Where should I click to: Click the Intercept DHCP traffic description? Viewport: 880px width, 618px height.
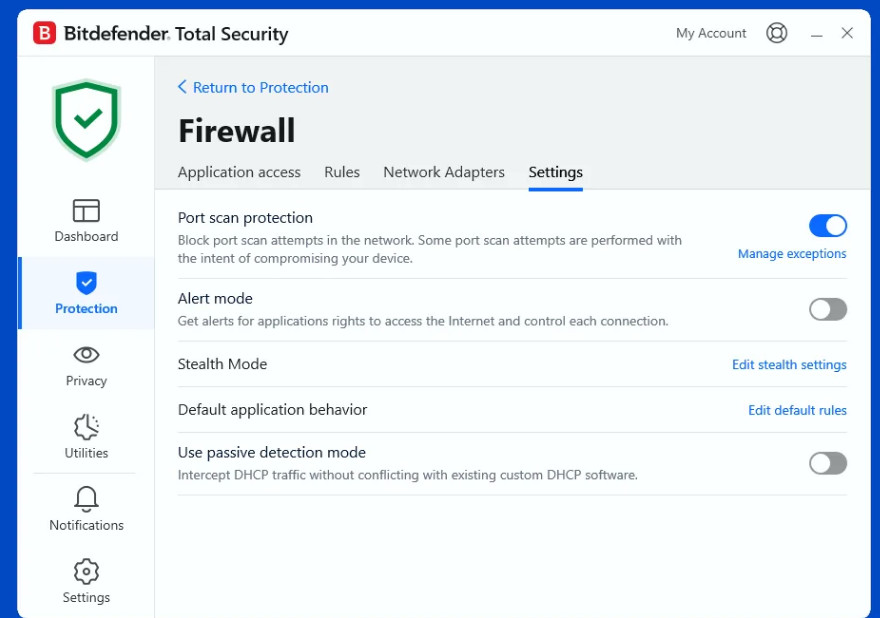tap(407, 475)
